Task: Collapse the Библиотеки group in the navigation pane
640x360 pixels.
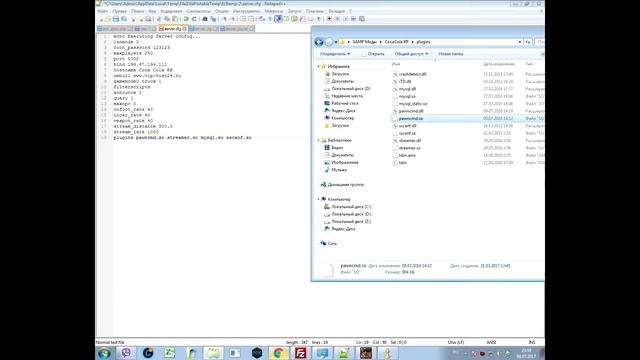Action: (x=319, y=140)
